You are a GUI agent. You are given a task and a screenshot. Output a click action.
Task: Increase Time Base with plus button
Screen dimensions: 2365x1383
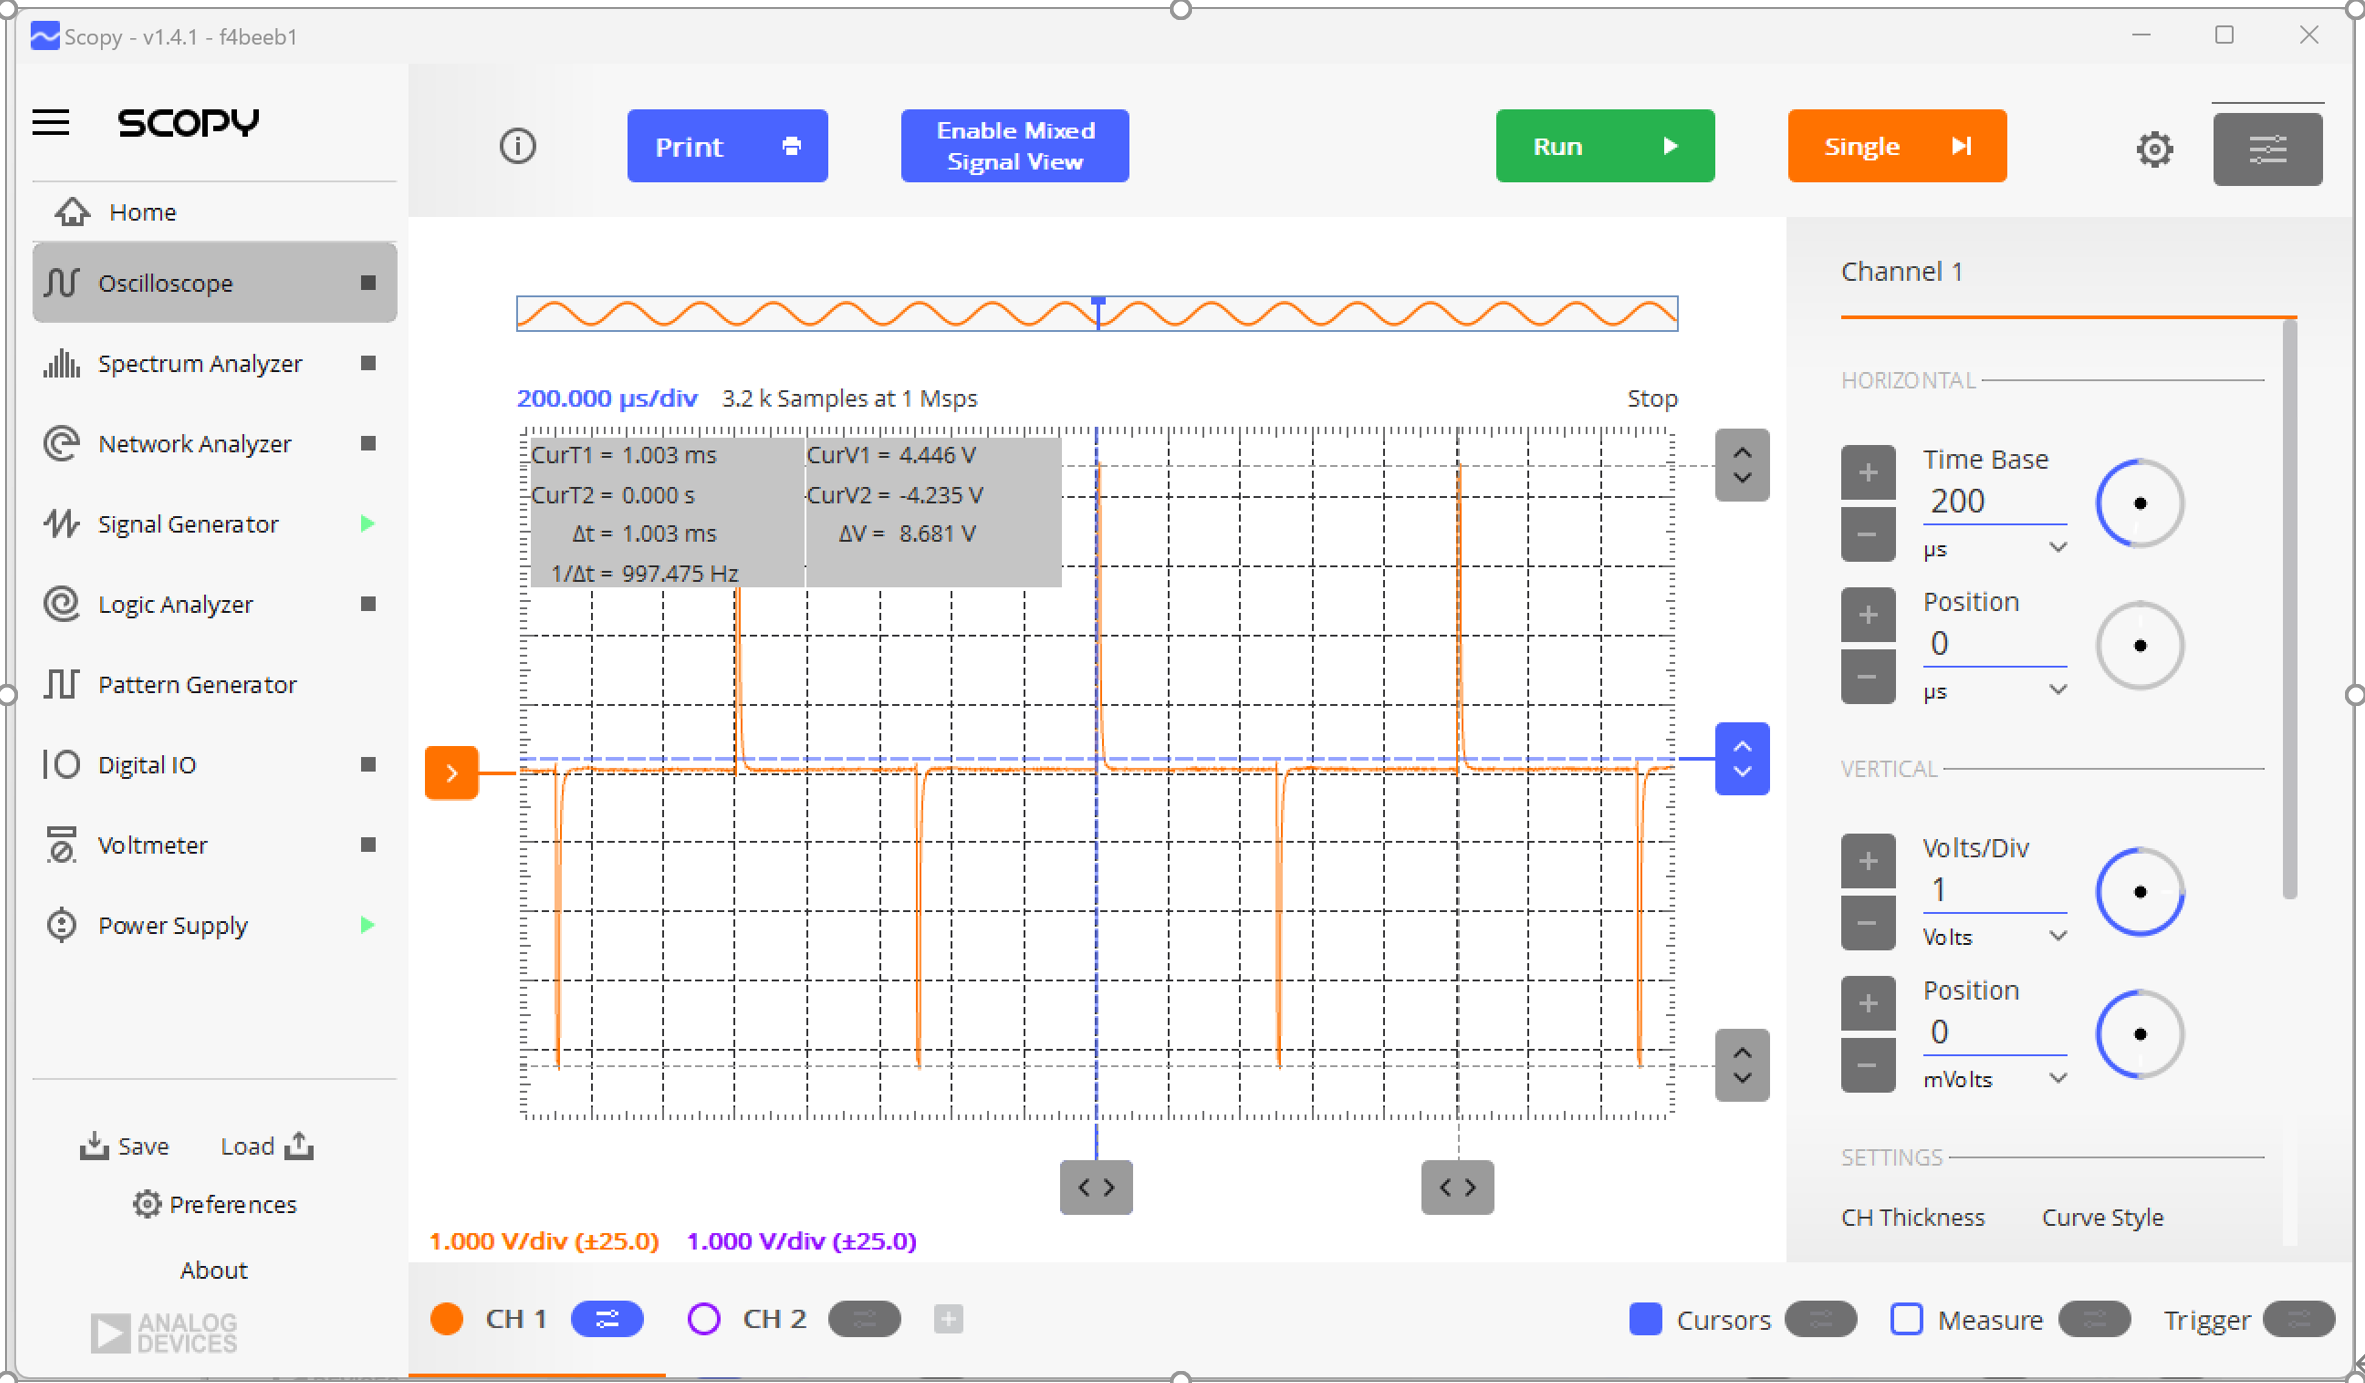pyautogui.click(x=1867, y=472)
